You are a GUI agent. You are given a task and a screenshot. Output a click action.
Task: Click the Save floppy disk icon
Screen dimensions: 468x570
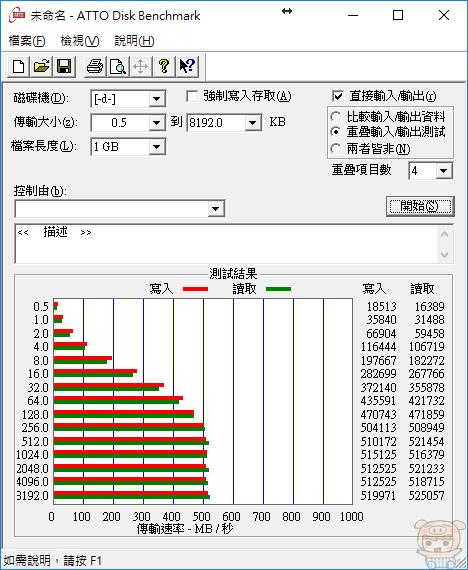[x=64, y=67]
